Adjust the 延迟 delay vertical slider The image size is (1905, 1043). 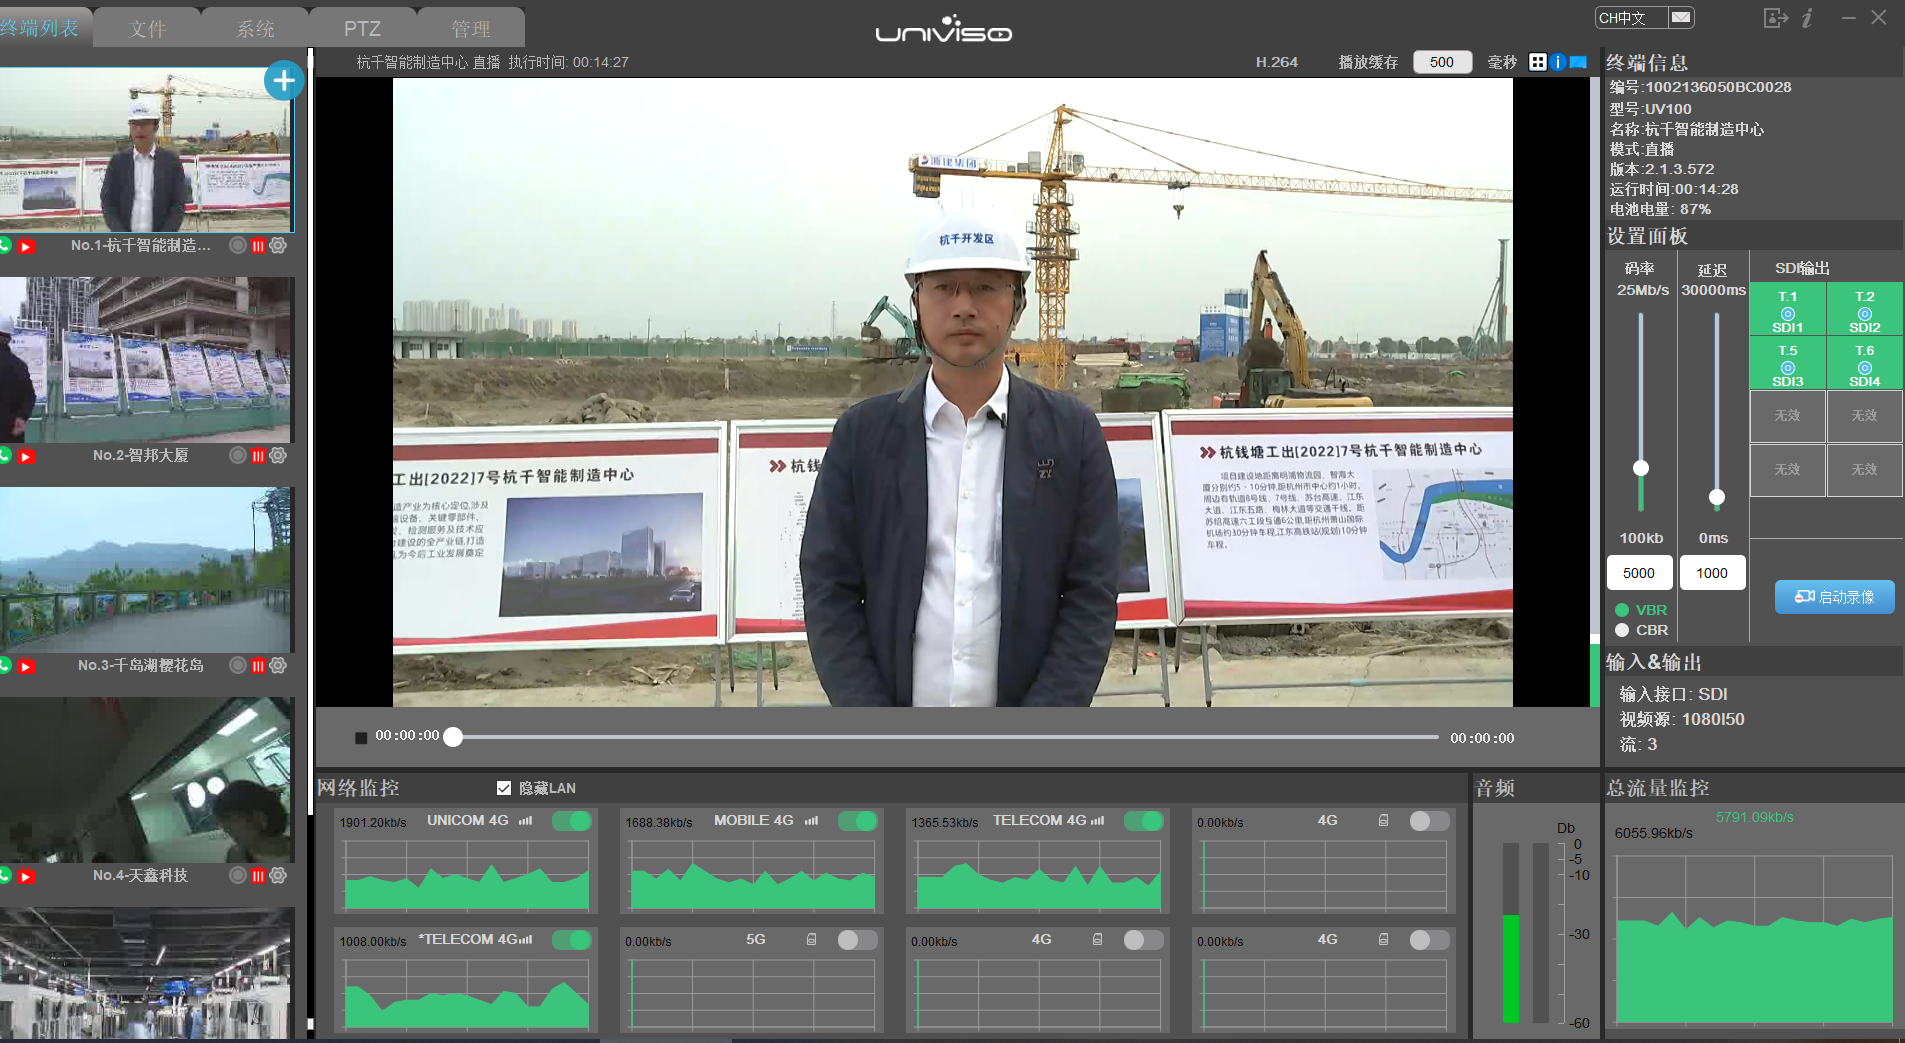click(1717, 497)
